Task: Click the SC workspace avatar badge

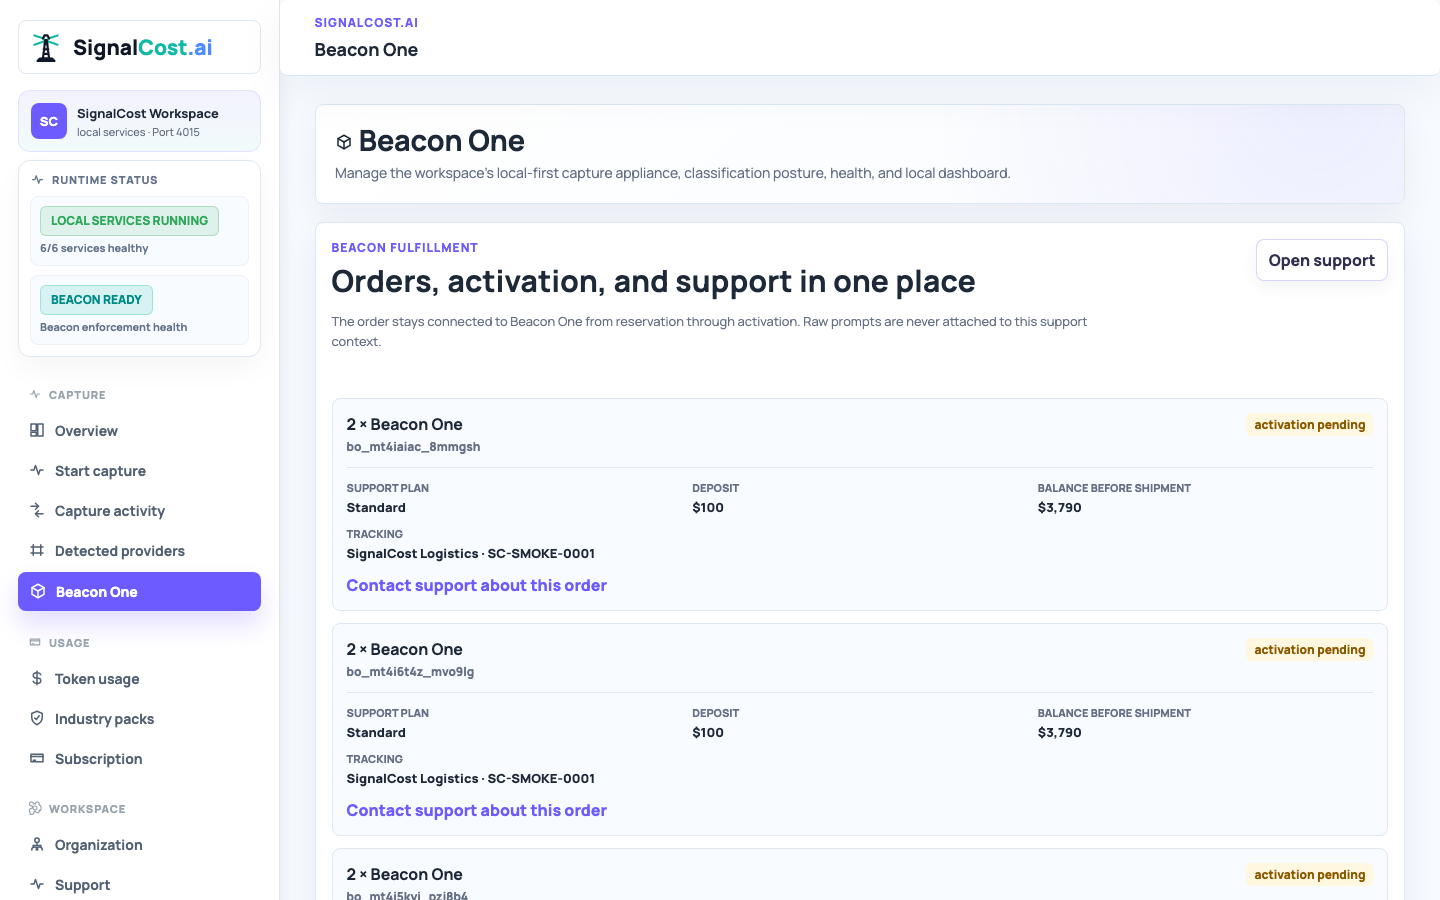Action: tap(49, 121)
